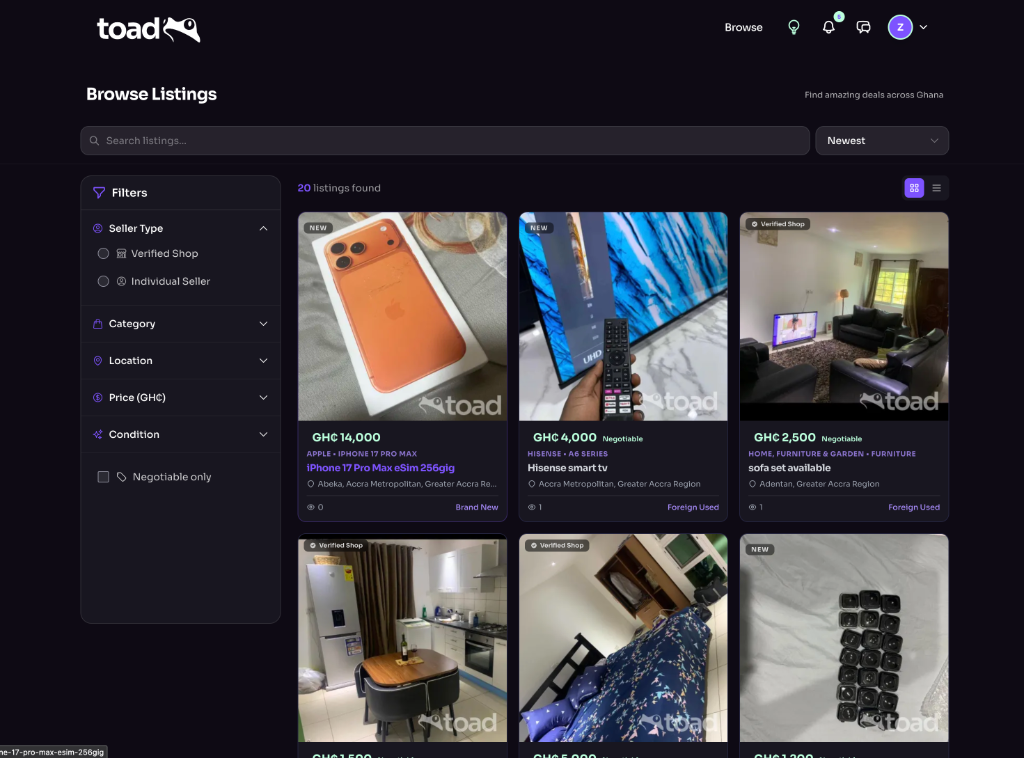Image resolution: width=1024 pixels, height=758 pixels.
Task: Open the lightbulb tips icon
Action: (793, 27)
